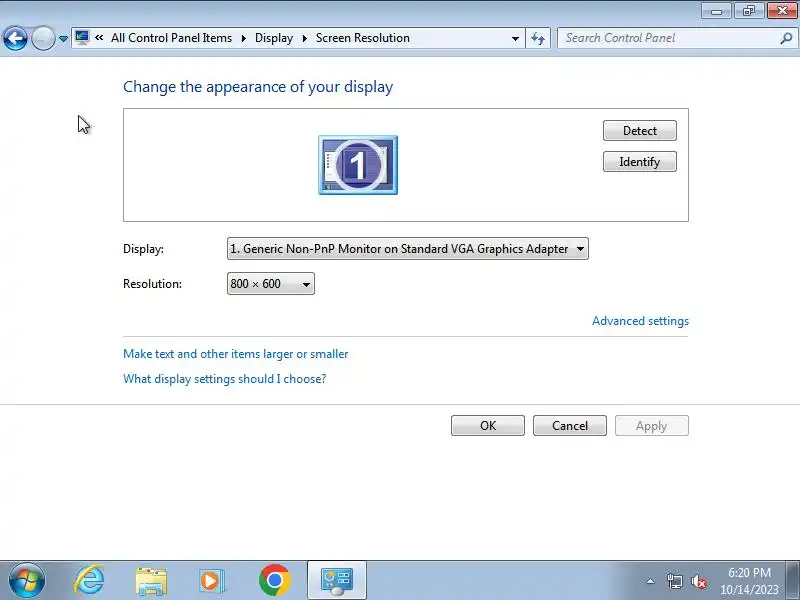Click the Cancel button

point(570,426)
